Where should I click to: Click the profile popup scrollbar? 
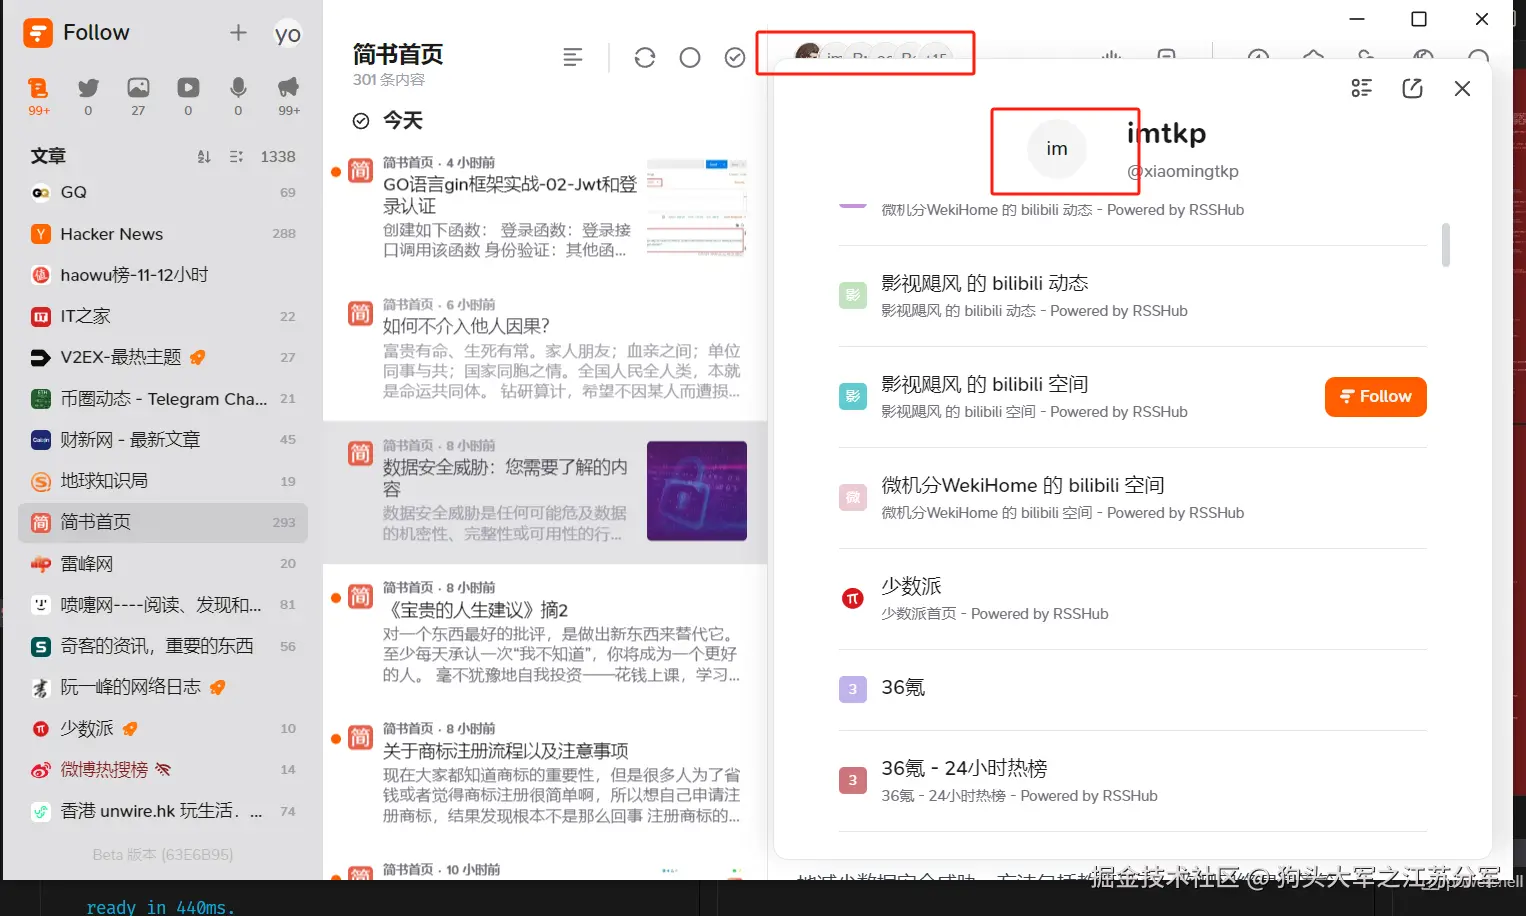pyautogui.click(x=1445, y=245)
